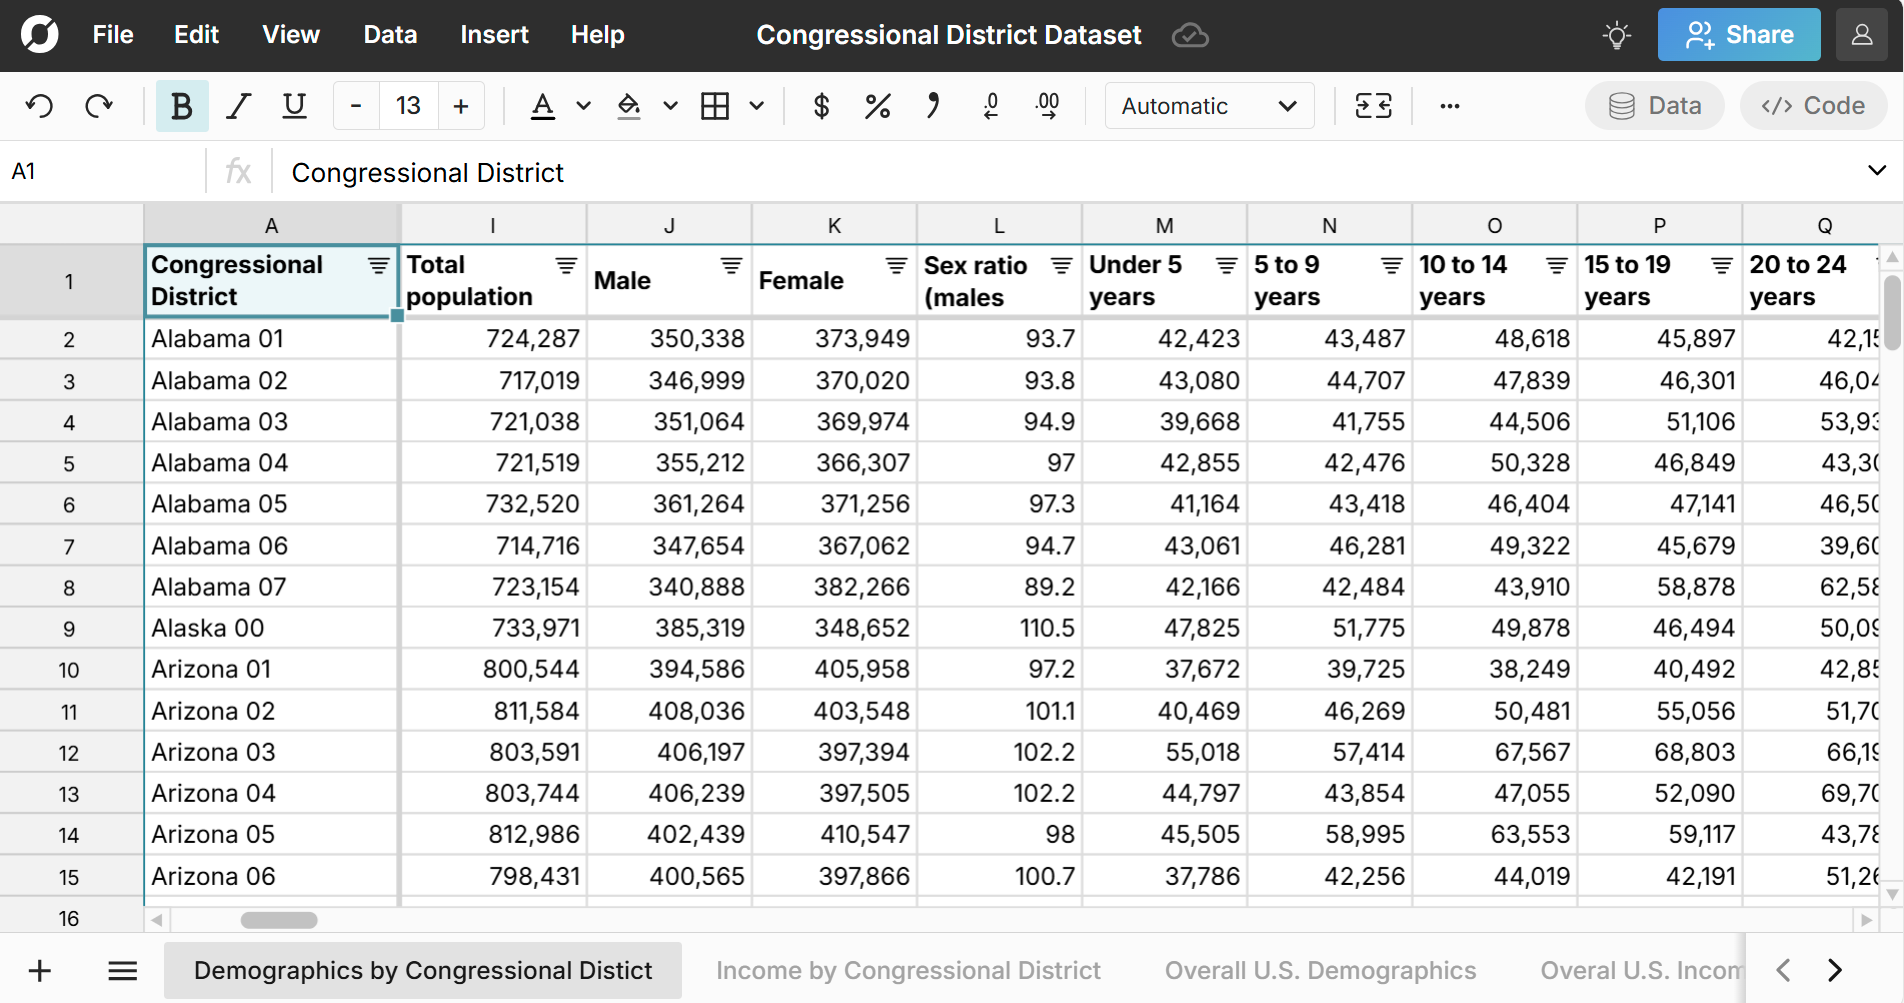Open the Automatic number format dropdown

(x=1208, y=106)
